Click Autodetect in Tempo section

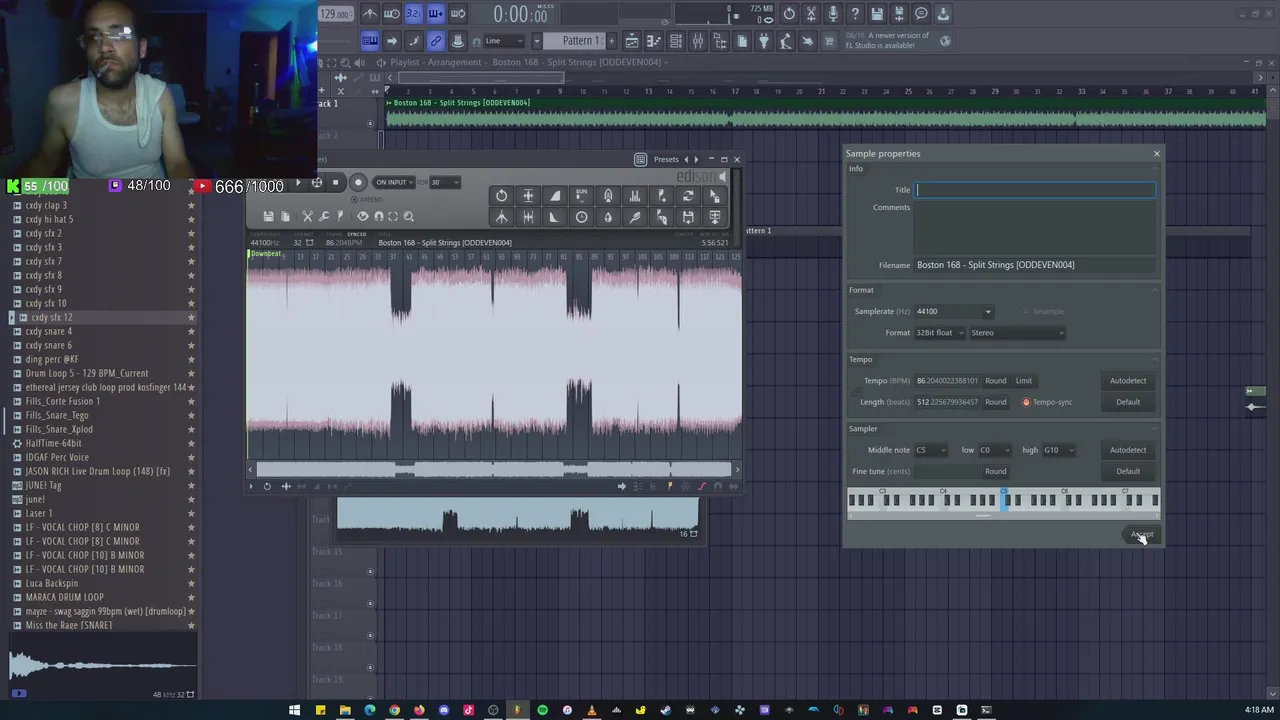point(1128,381)
